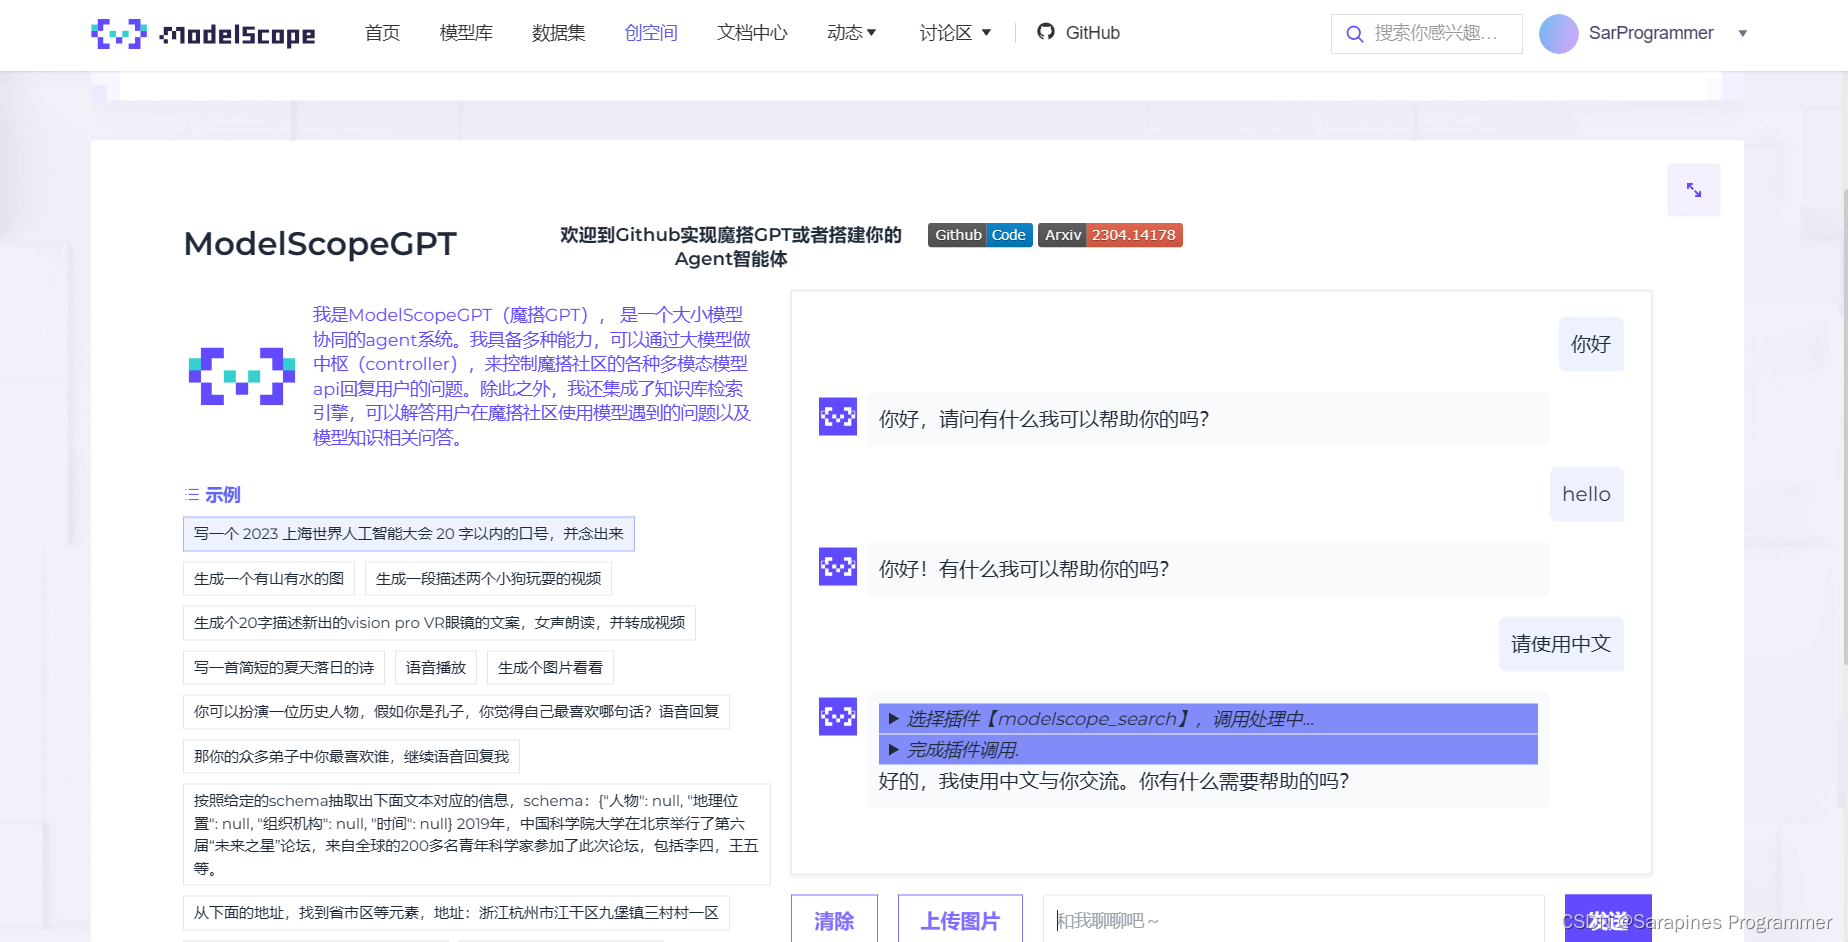The height and width of the screenshot is (942, 1848).
Task: Open the GitHub link via its cat icon
Action: click(1046, 32)
